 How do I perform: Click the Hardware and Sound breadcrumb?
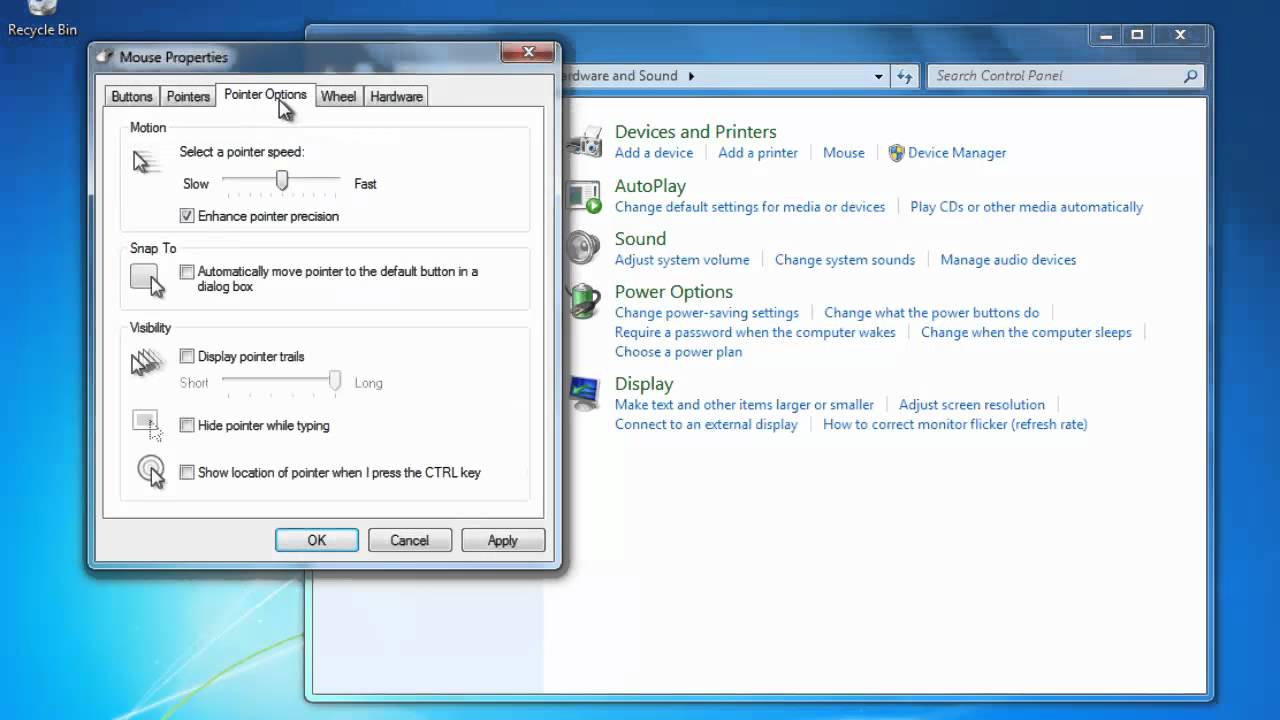[620, 76]
